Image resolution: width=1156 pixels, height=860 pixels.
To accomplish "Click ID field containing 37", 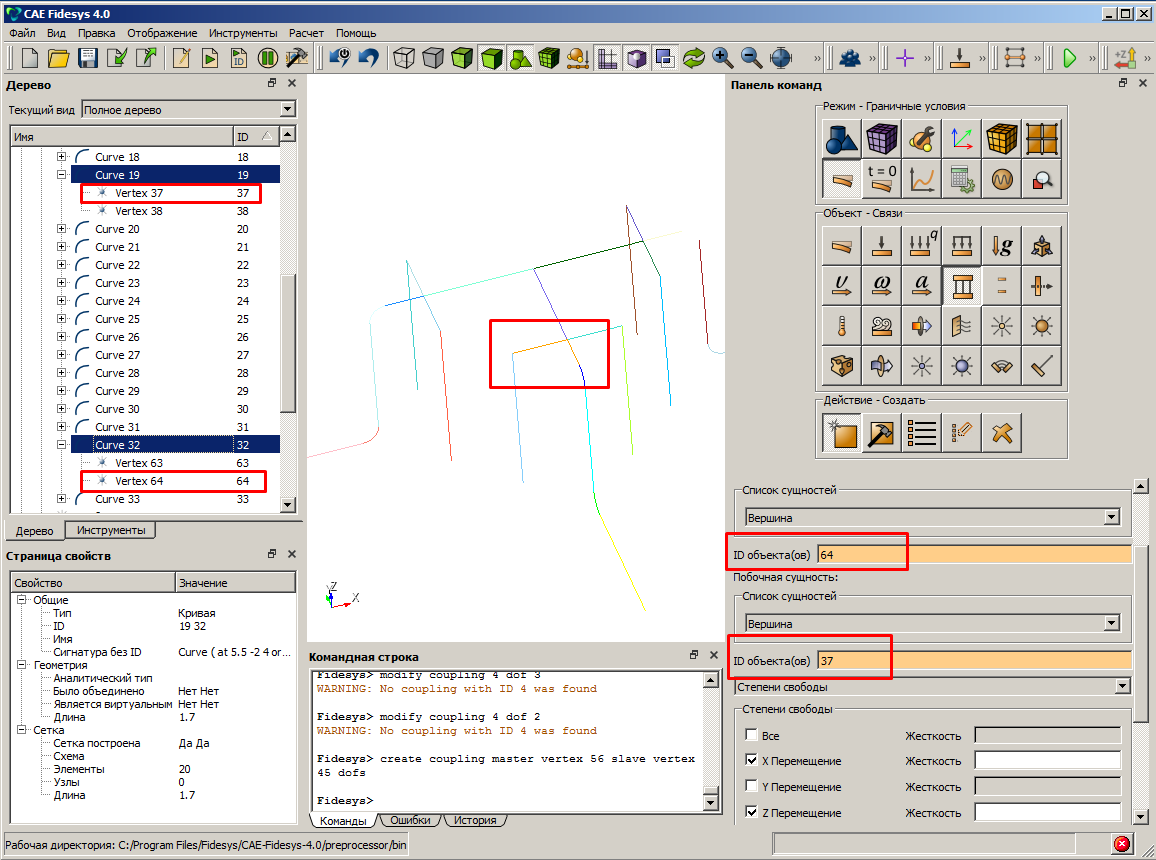I will point(974,660).
